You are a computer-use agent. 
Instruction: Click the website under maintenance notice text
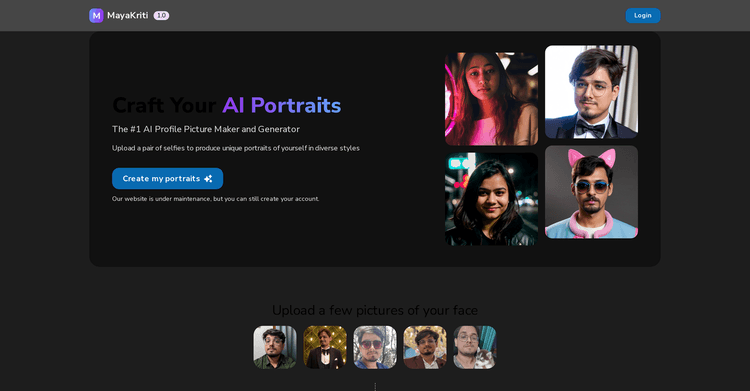pyautogui.click(x=215, y=199)
